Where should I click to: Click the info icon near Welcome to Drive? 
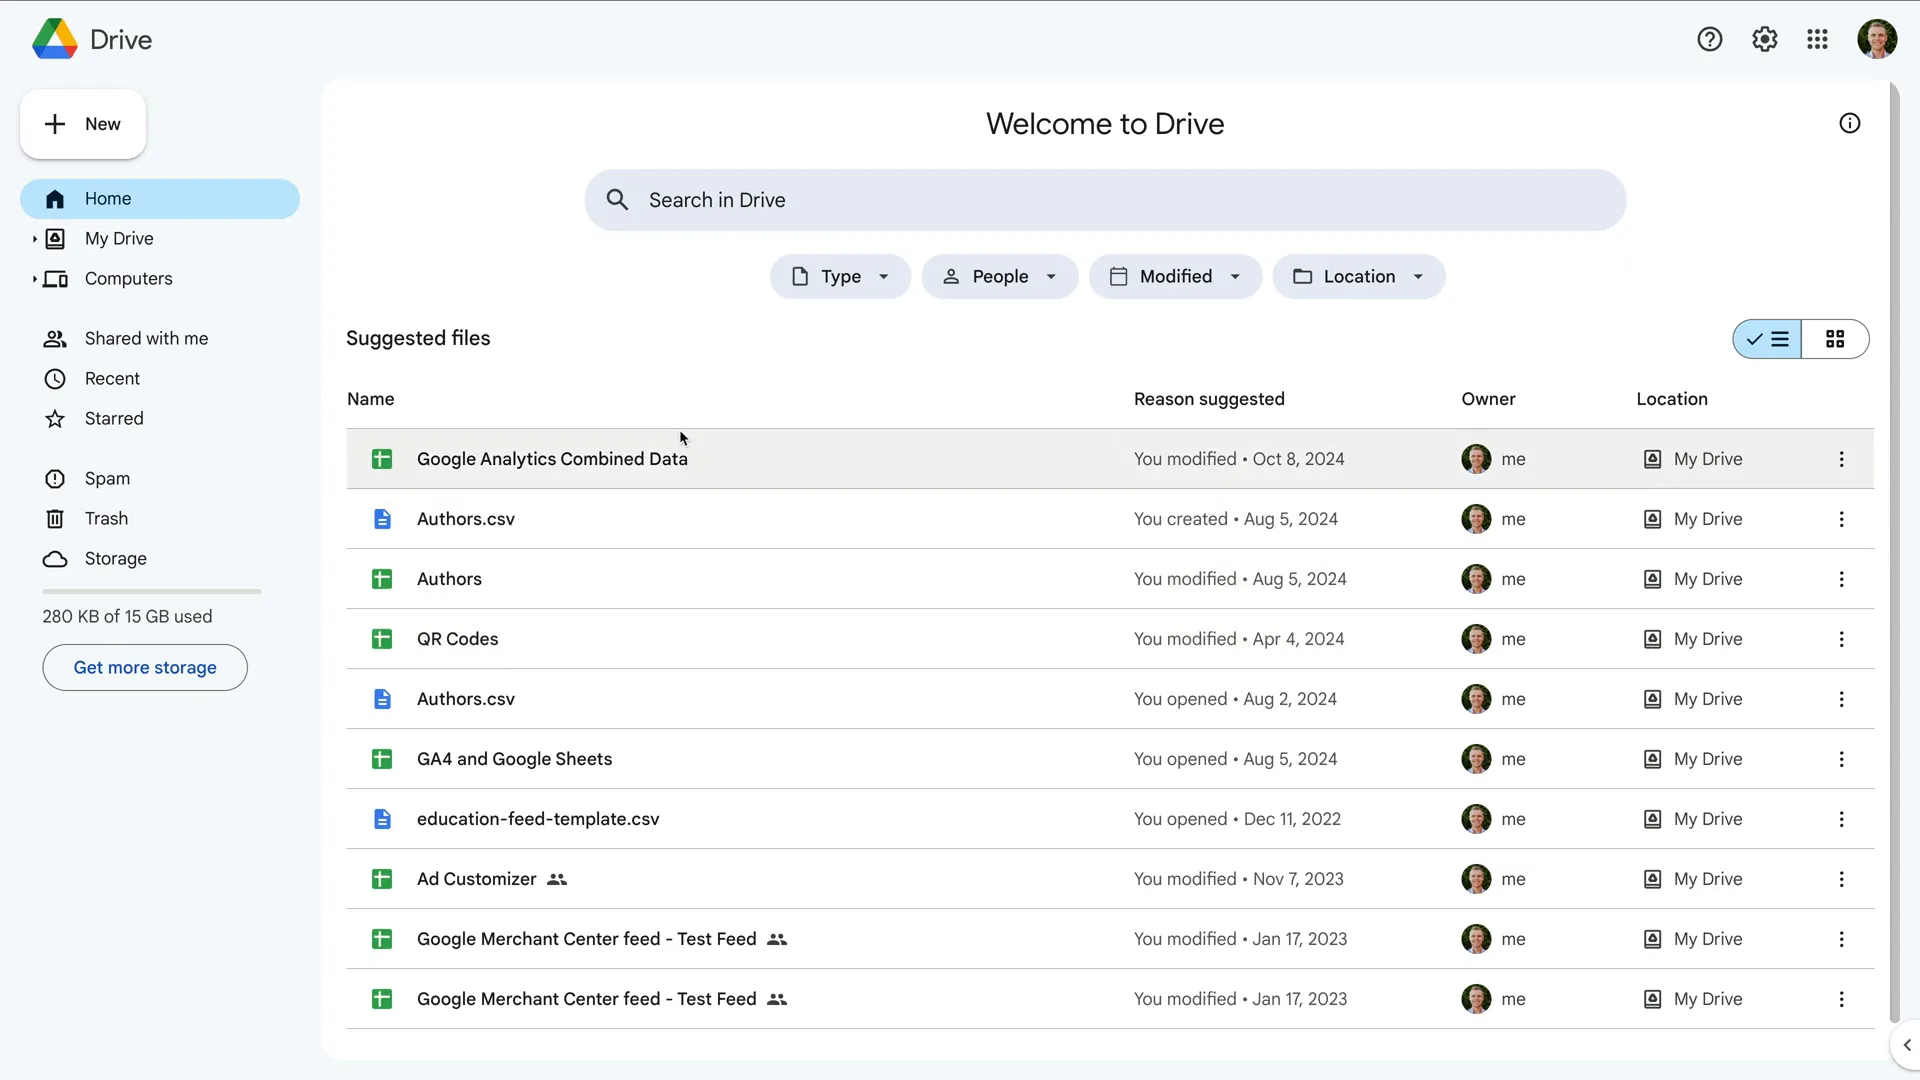1849,123
